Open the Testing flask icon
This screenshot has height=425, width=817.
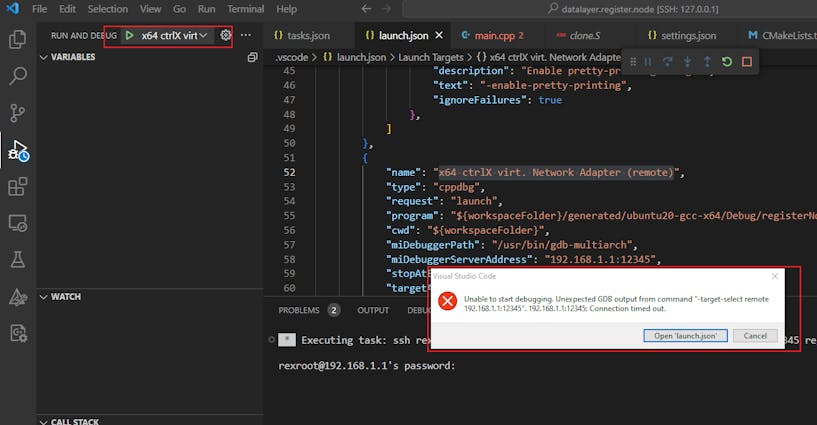click(x=17, y=260)
